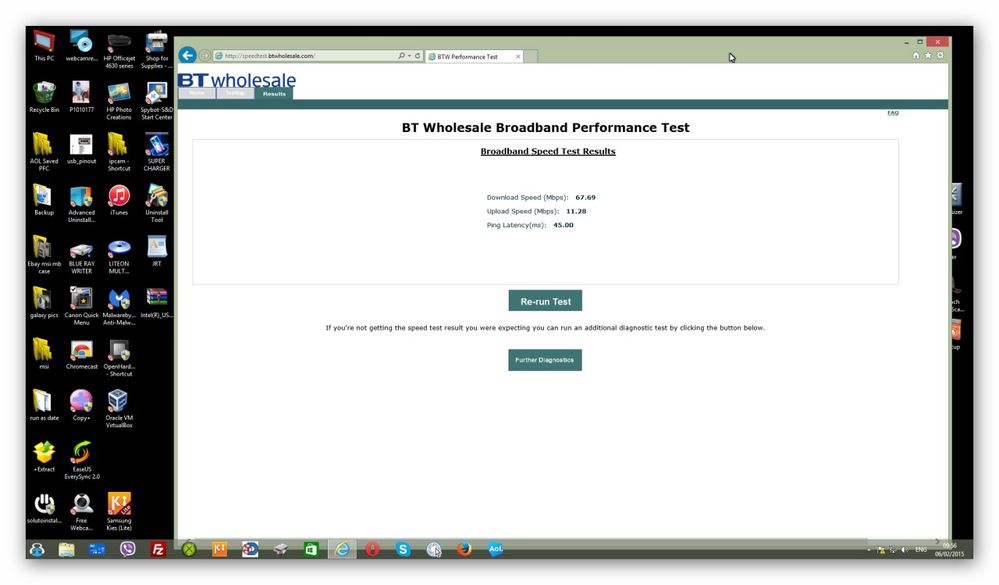Click upload speed value 11.28

click(576, 211)
